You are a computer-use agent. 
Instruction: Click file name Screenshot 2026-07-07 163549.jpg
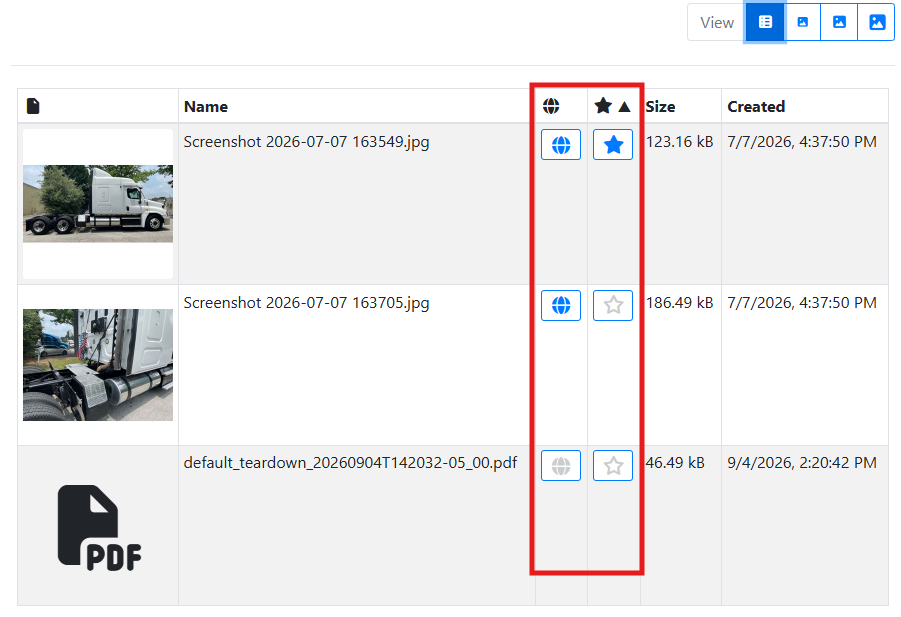306,142
